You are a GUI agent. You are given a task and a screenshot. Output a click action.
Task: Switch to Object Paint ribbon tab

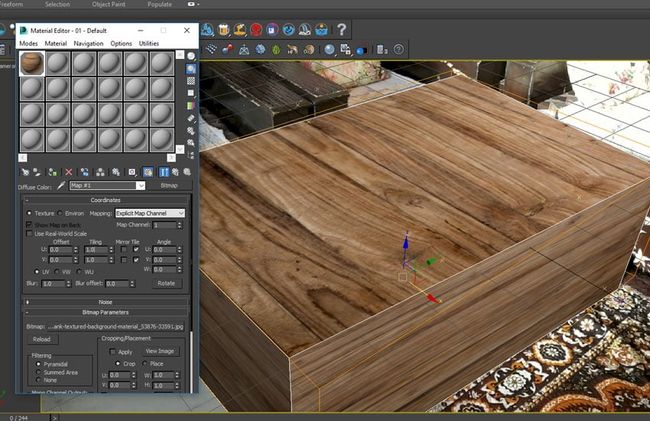[x=109, y=4]
